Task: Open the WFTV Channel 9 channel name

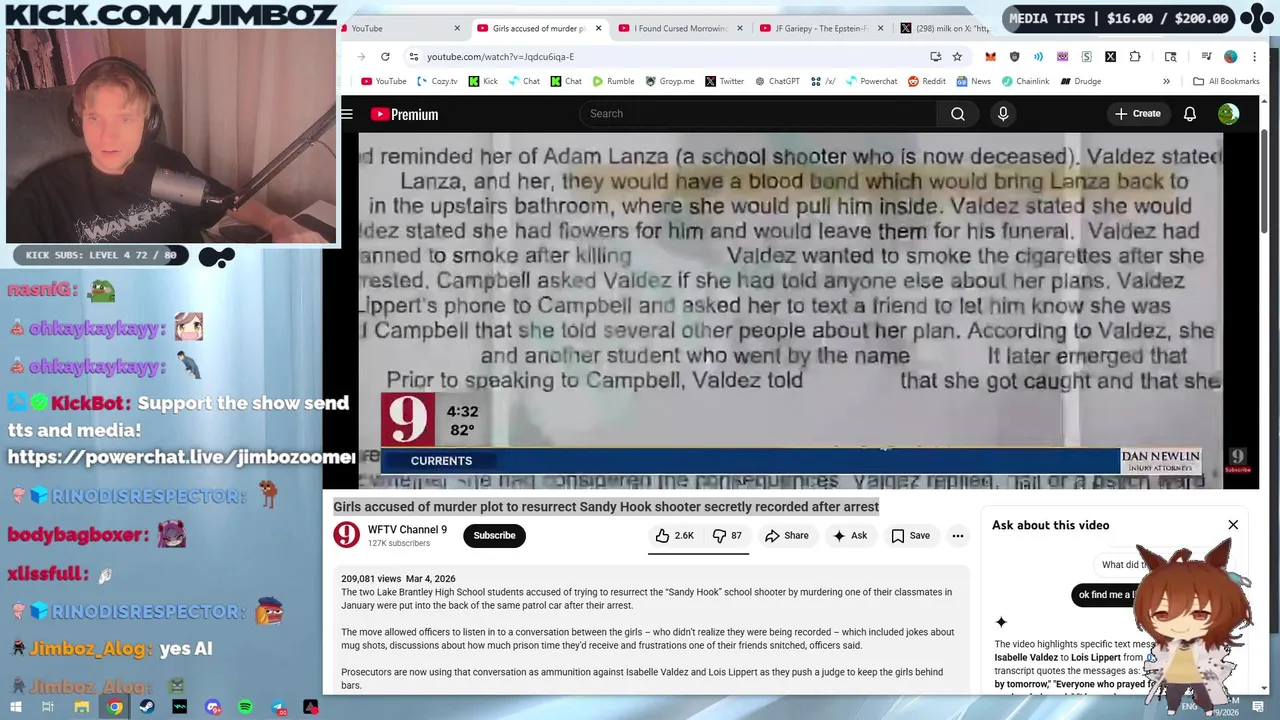Action: click(407, 529)
